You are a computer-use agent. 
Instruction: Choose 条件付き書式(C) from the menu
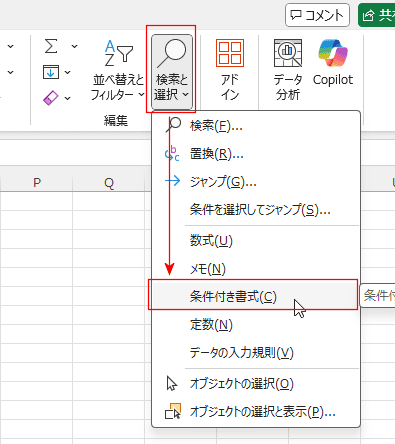point(253,296)
